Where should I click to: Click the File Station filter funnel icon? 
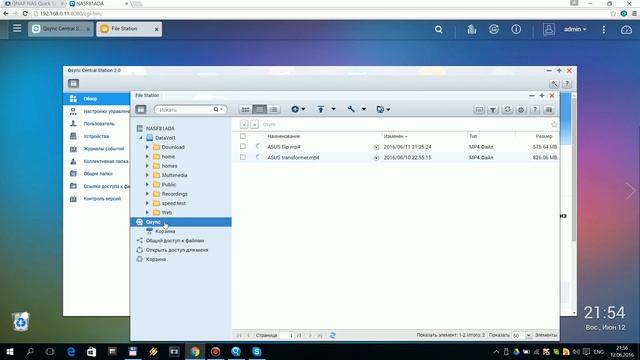click(x=493, y=110)
